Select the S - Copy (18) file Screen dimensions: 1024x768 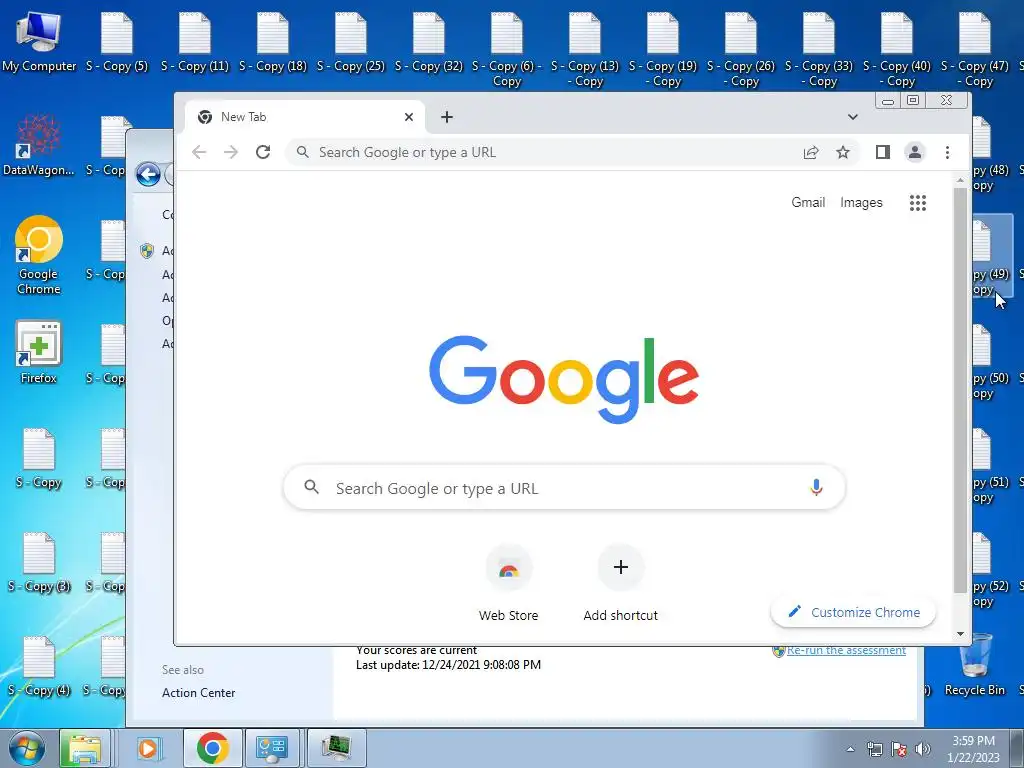(272, 41)
